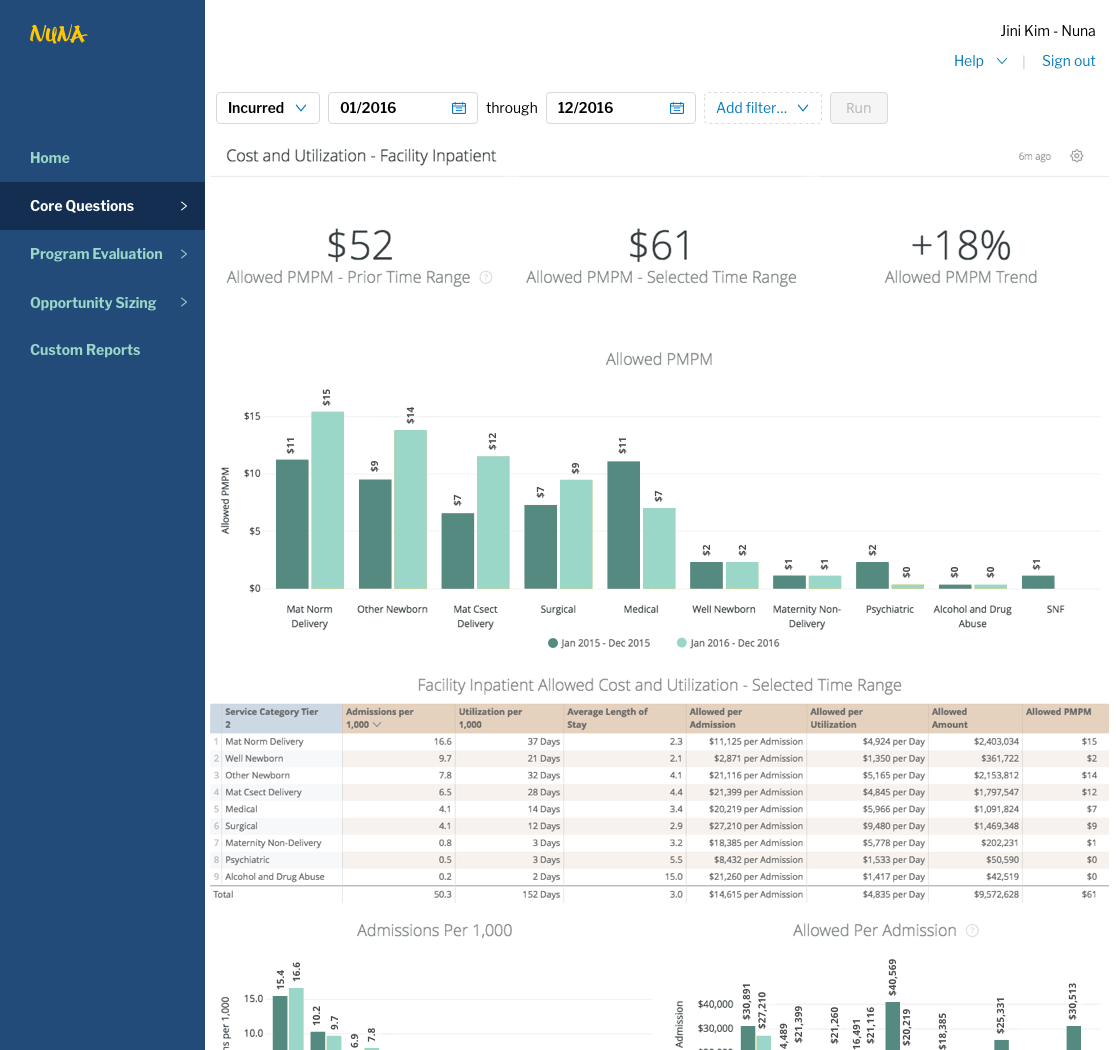
Task: Click info icon next to Allowed Per Admission
Action: 972,931
